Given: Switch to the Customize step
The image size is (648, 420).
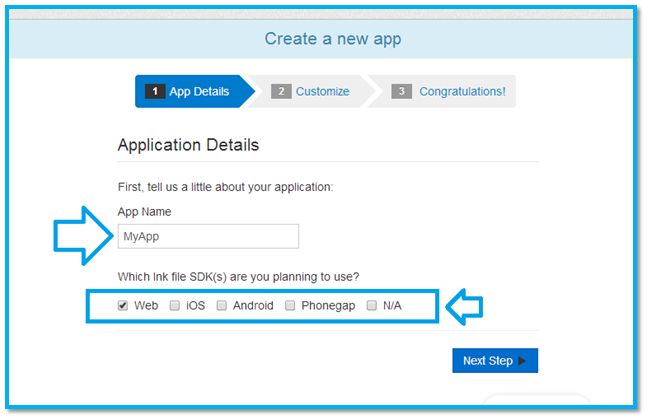Looking at the screenshot, I should [322, 92].
